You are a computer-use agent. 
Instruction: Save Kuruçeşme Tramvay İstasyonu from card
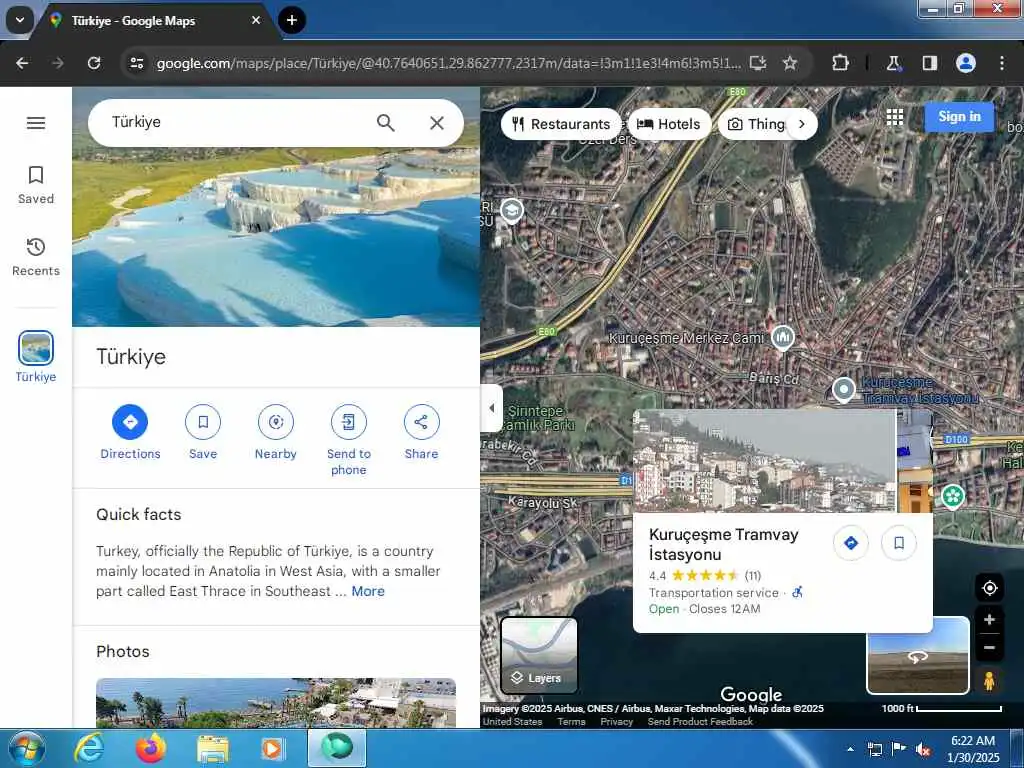click(899, 543)
